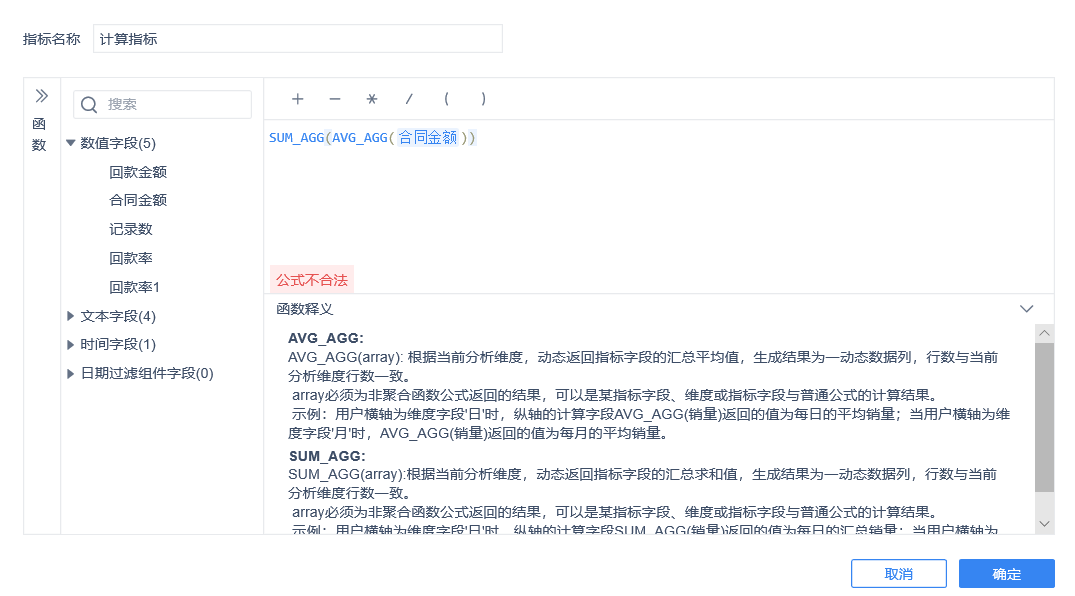Expand the 时间字段(1) group
The image size is (1075, 596).
pos(71,344)
